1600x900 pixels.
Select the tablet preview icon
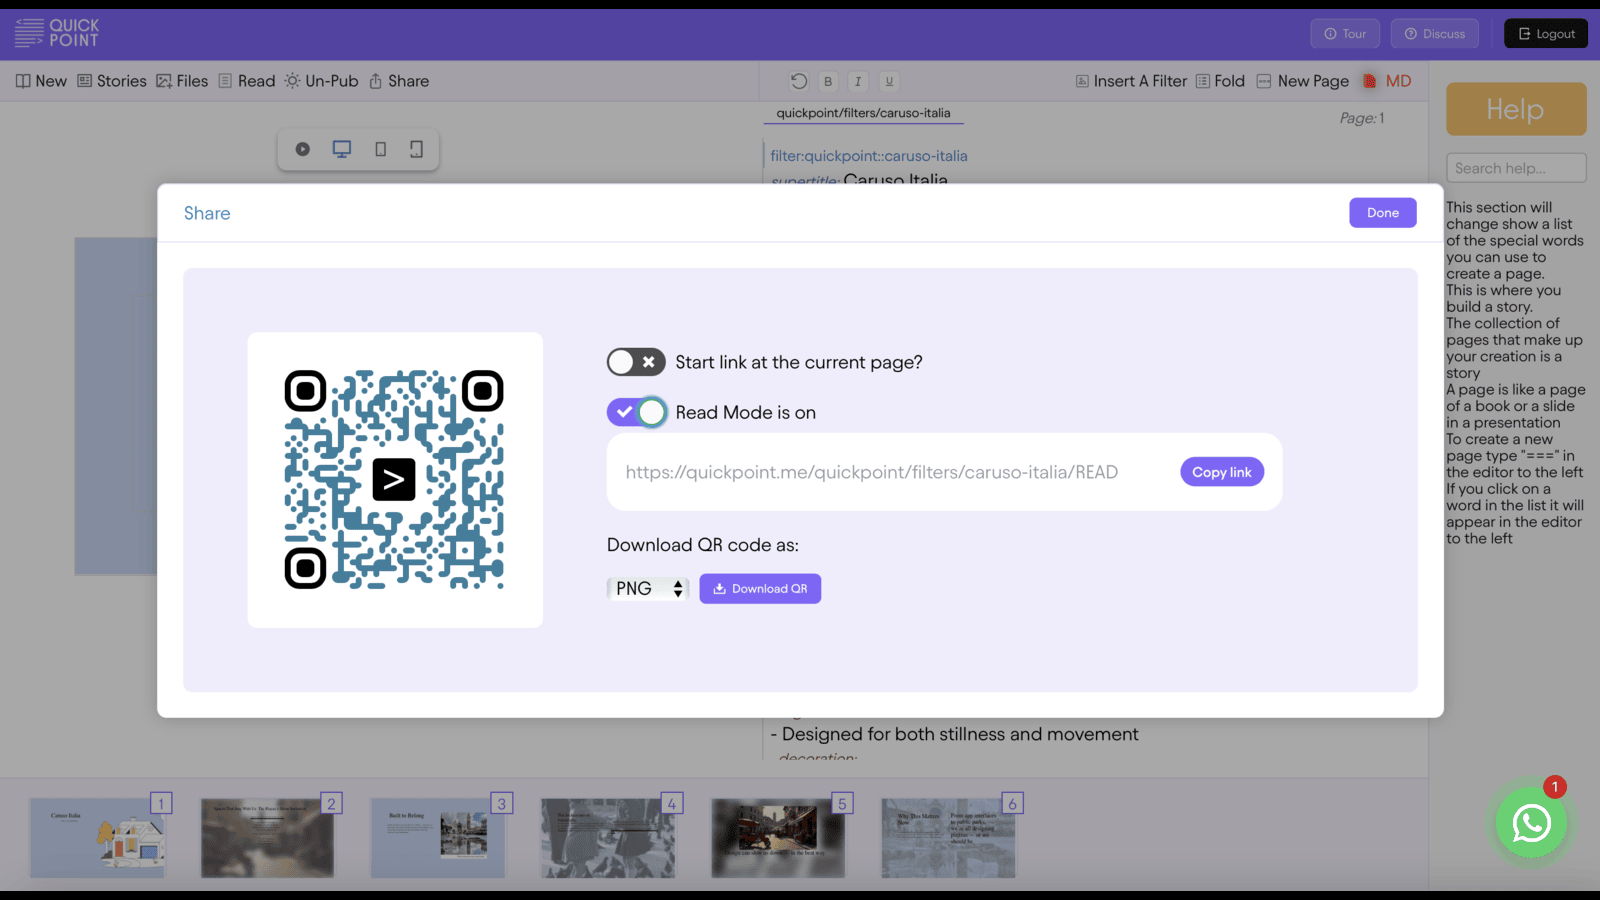[380, 149]
